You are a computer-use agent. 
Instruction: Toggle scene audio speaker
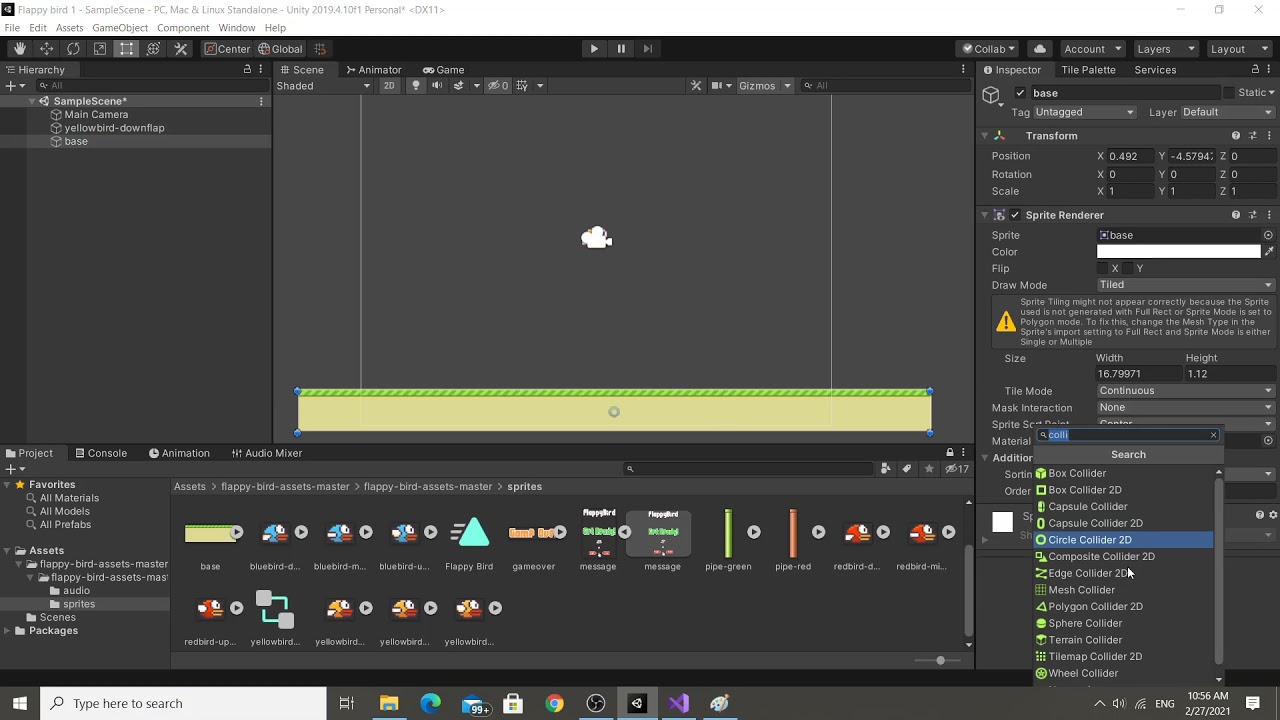tap(437, 86)
